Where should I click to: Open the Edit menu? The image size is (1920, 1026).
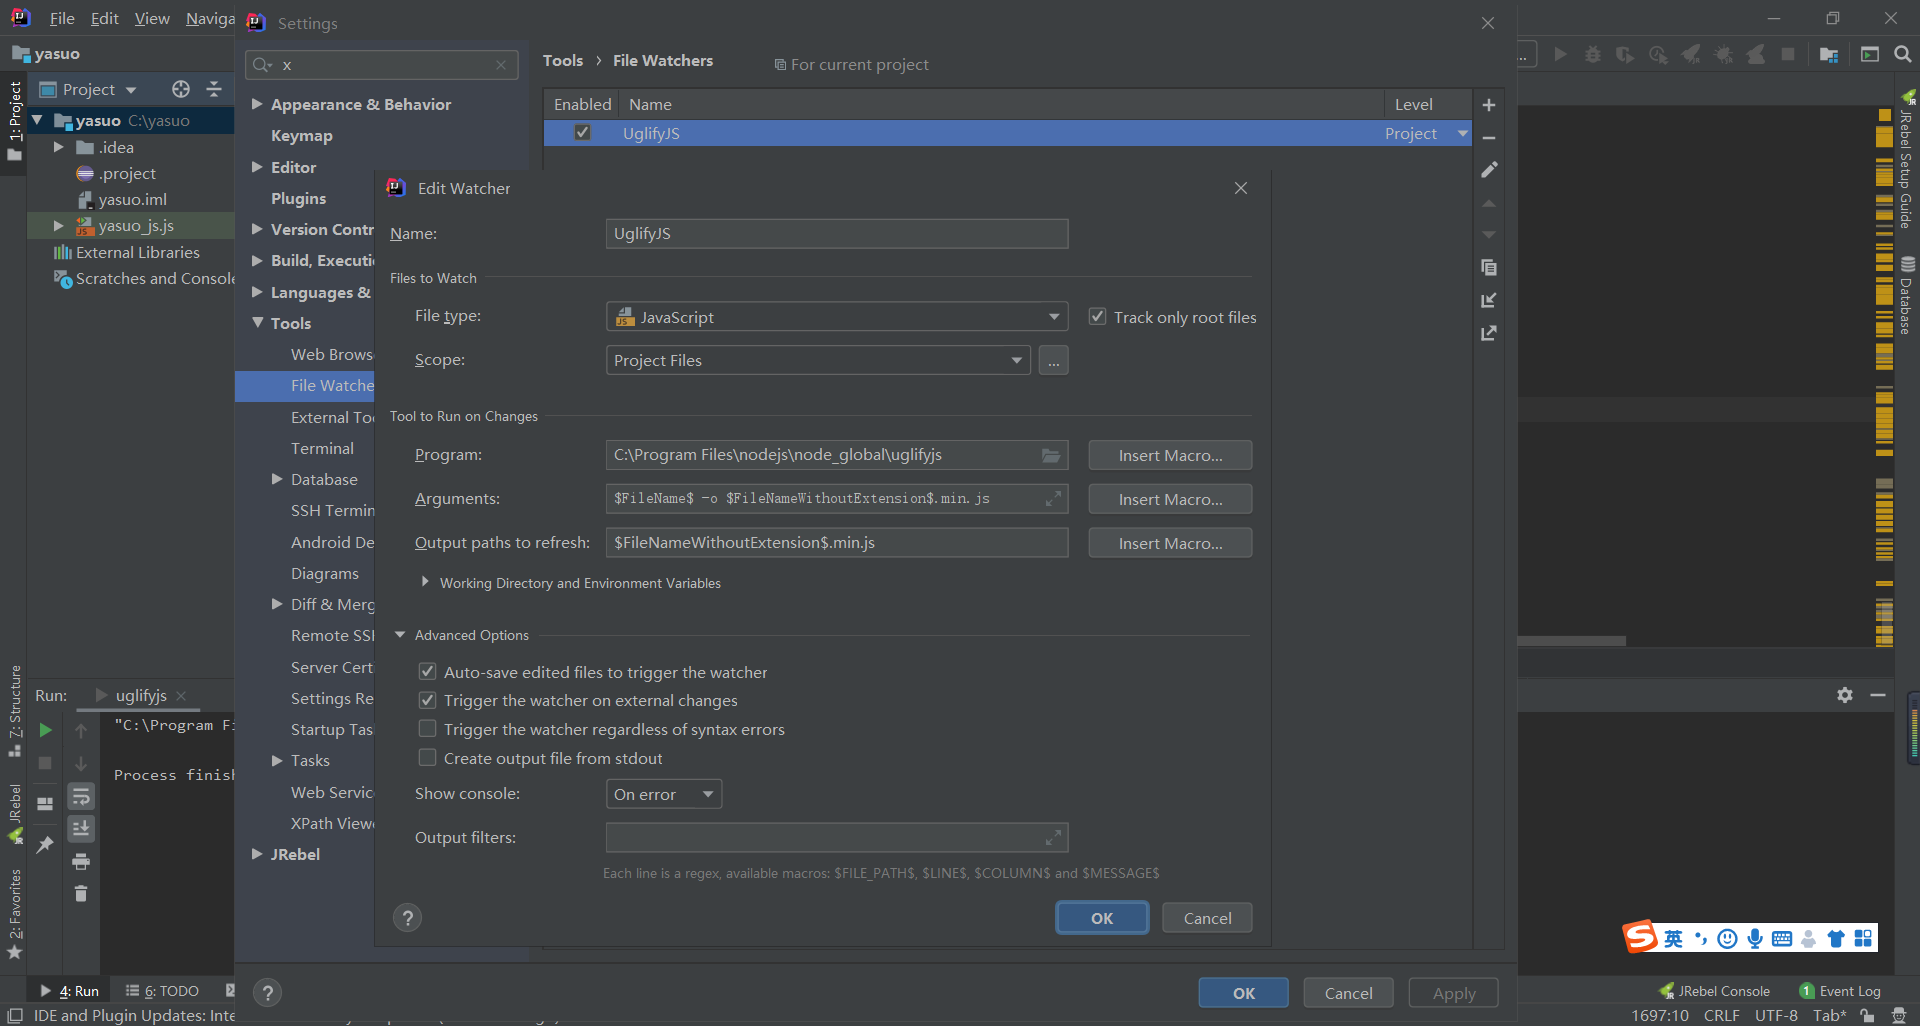103,18
